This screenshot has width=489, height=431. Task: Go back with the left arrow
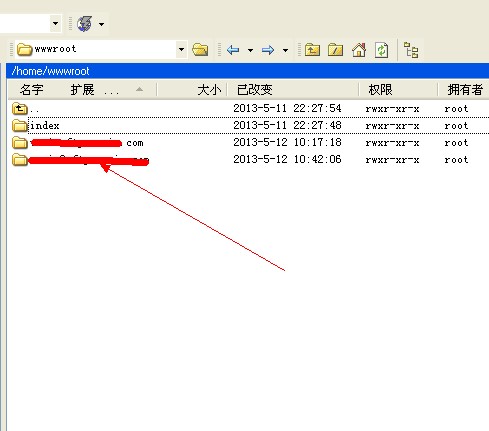[x=233, y=50]
